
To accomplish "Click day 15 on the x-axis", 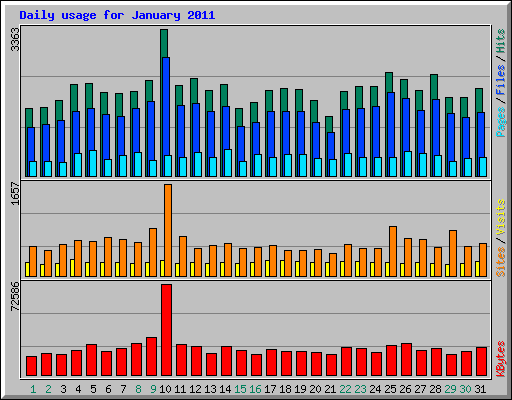I will tap(240, 389).
